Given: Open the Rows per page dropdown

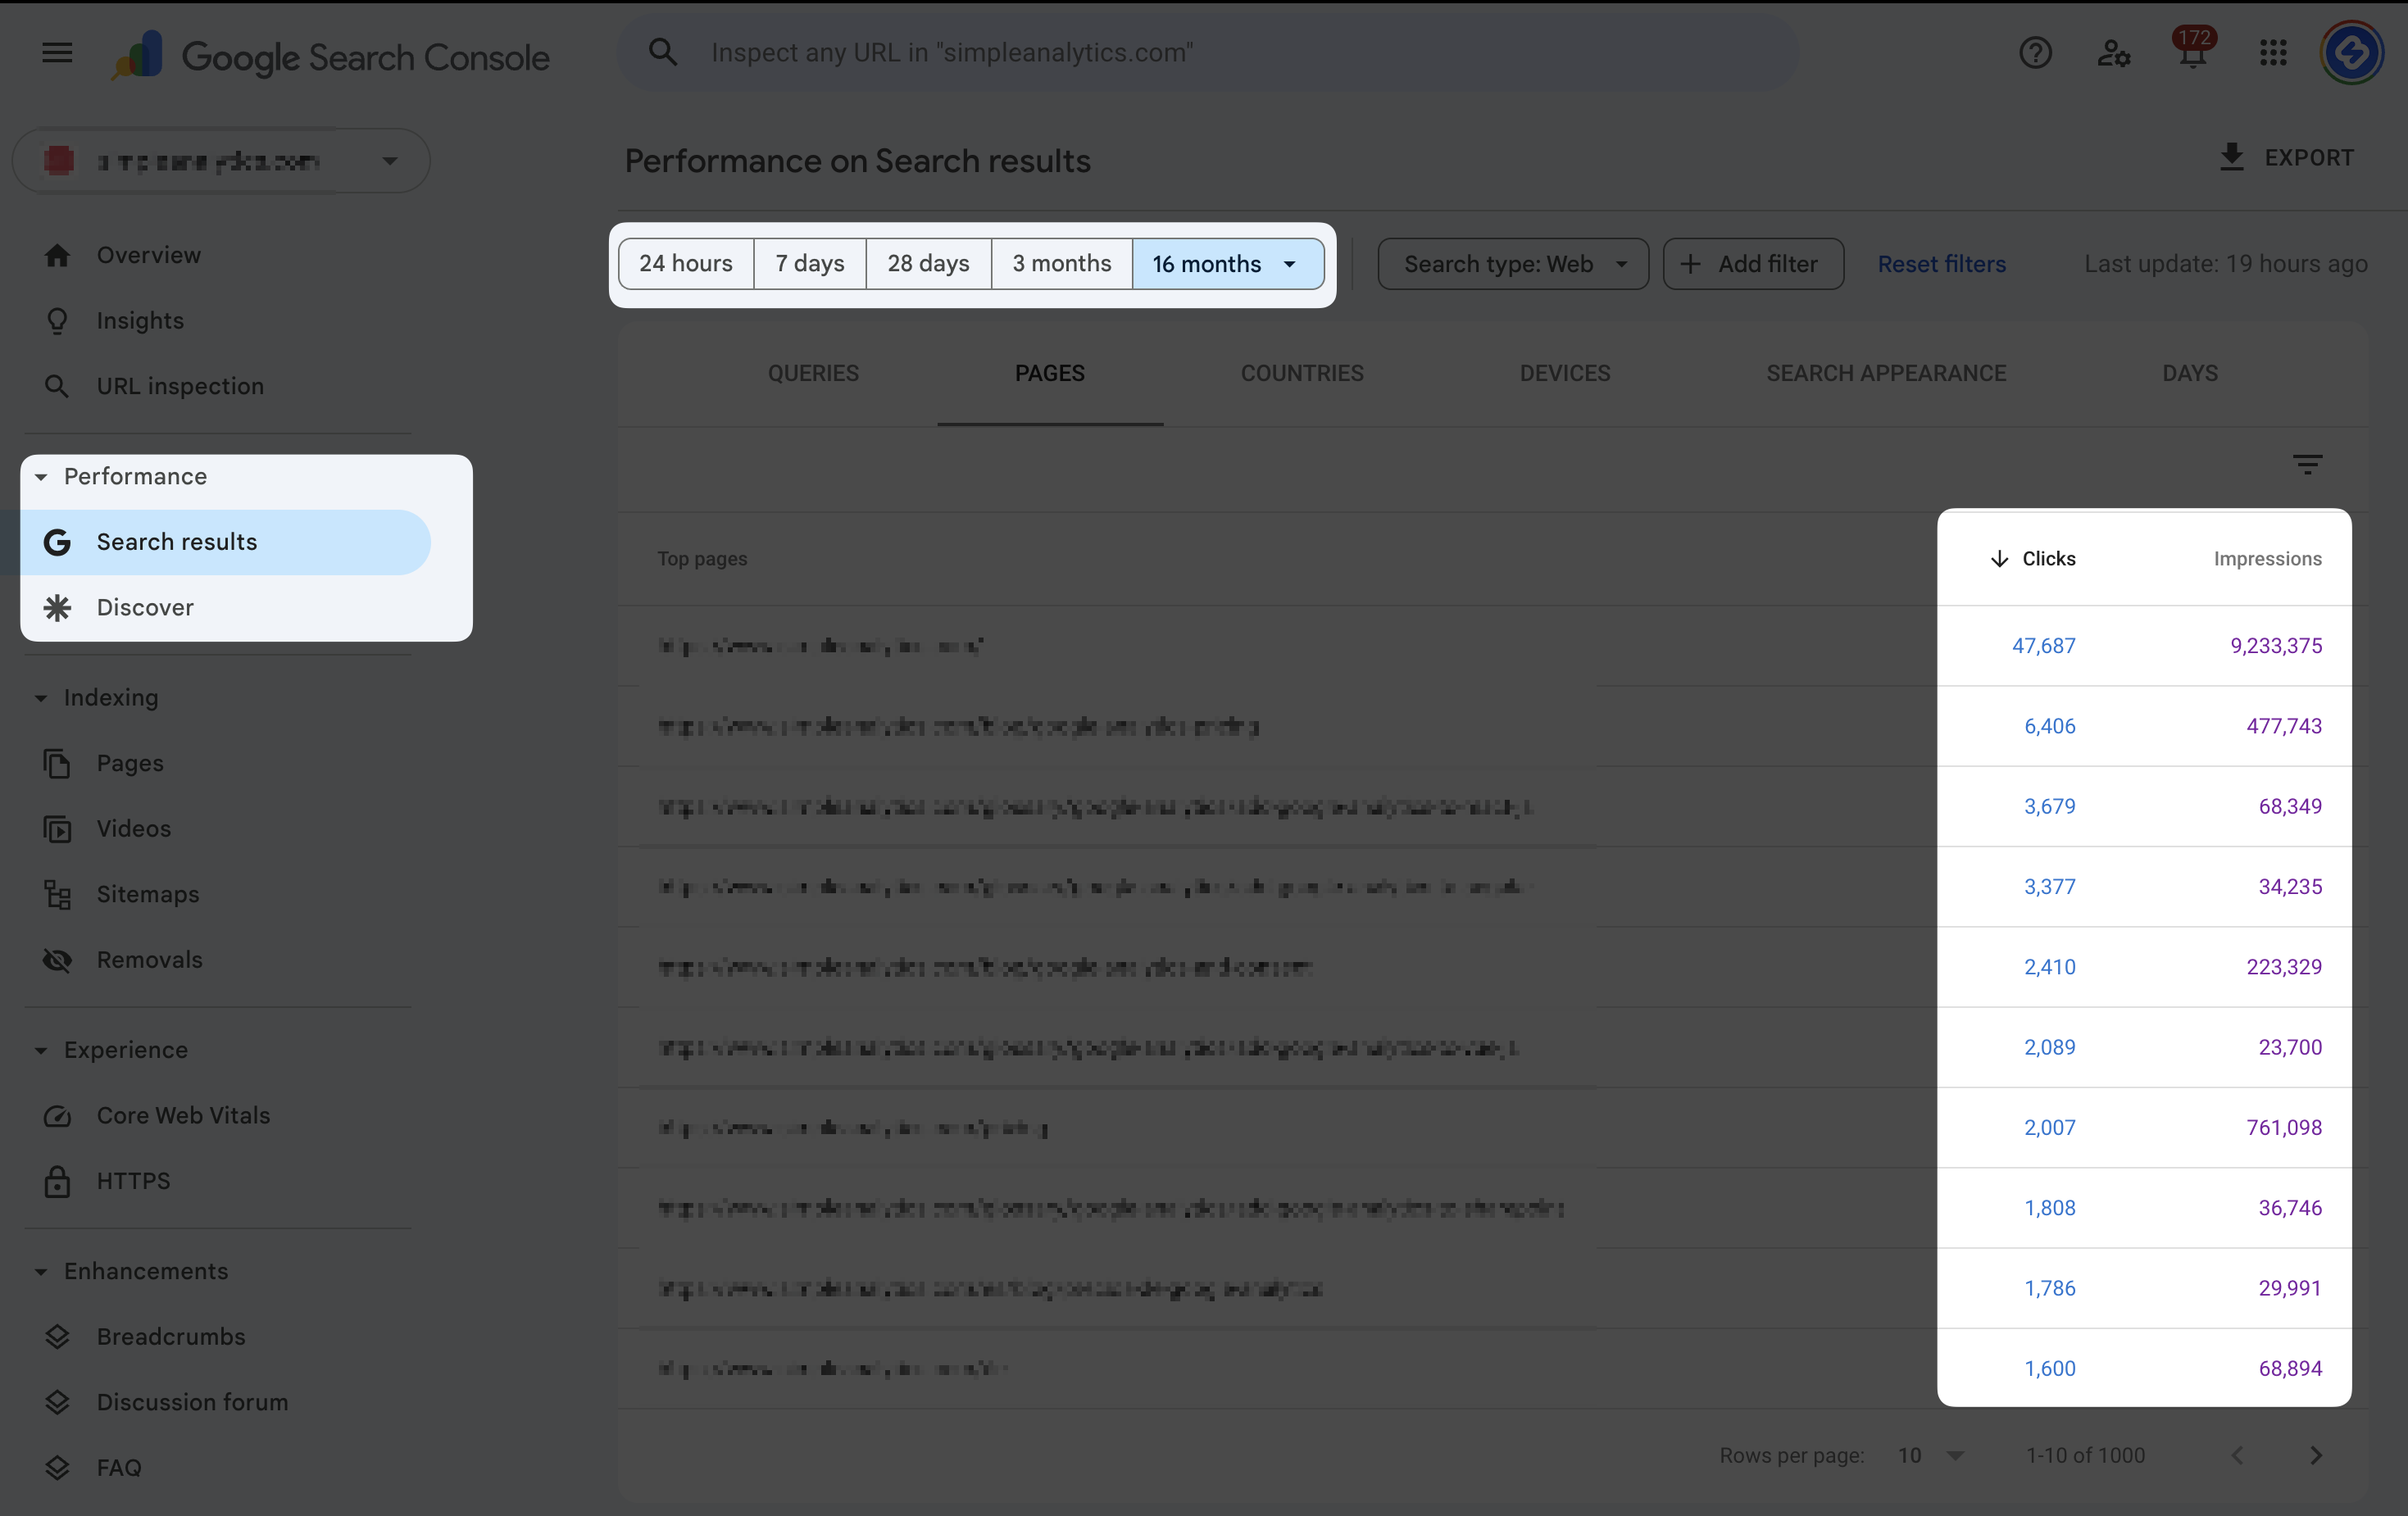Looking at the screenshot, I should (1930, 1456).
